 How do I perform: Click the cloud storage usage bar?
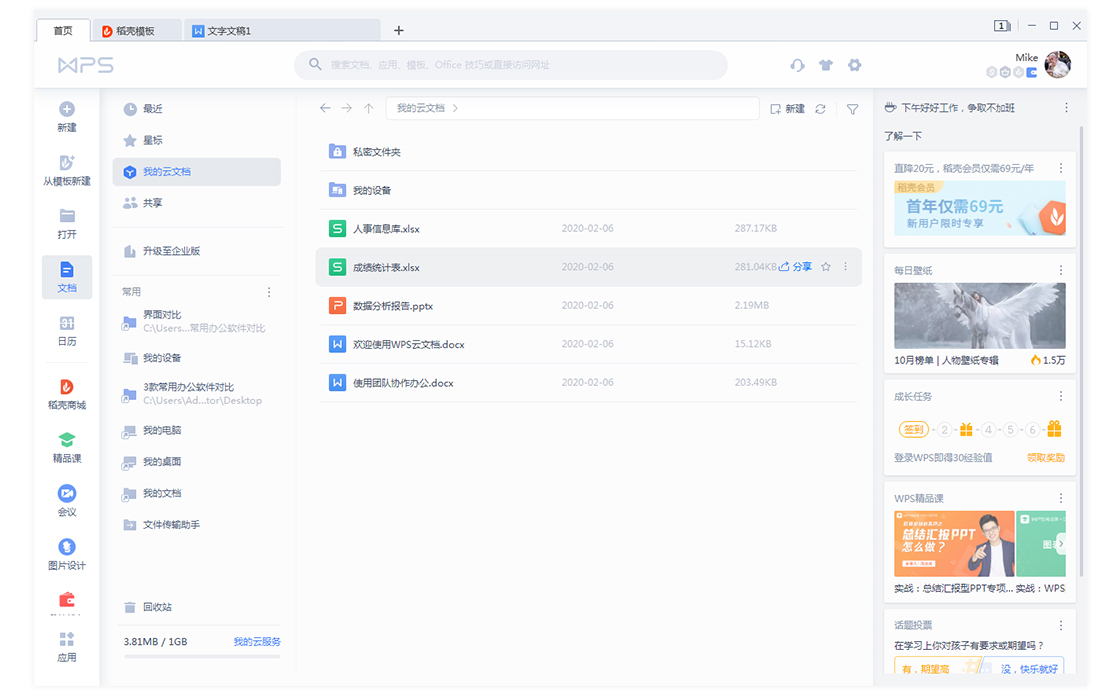201,656
